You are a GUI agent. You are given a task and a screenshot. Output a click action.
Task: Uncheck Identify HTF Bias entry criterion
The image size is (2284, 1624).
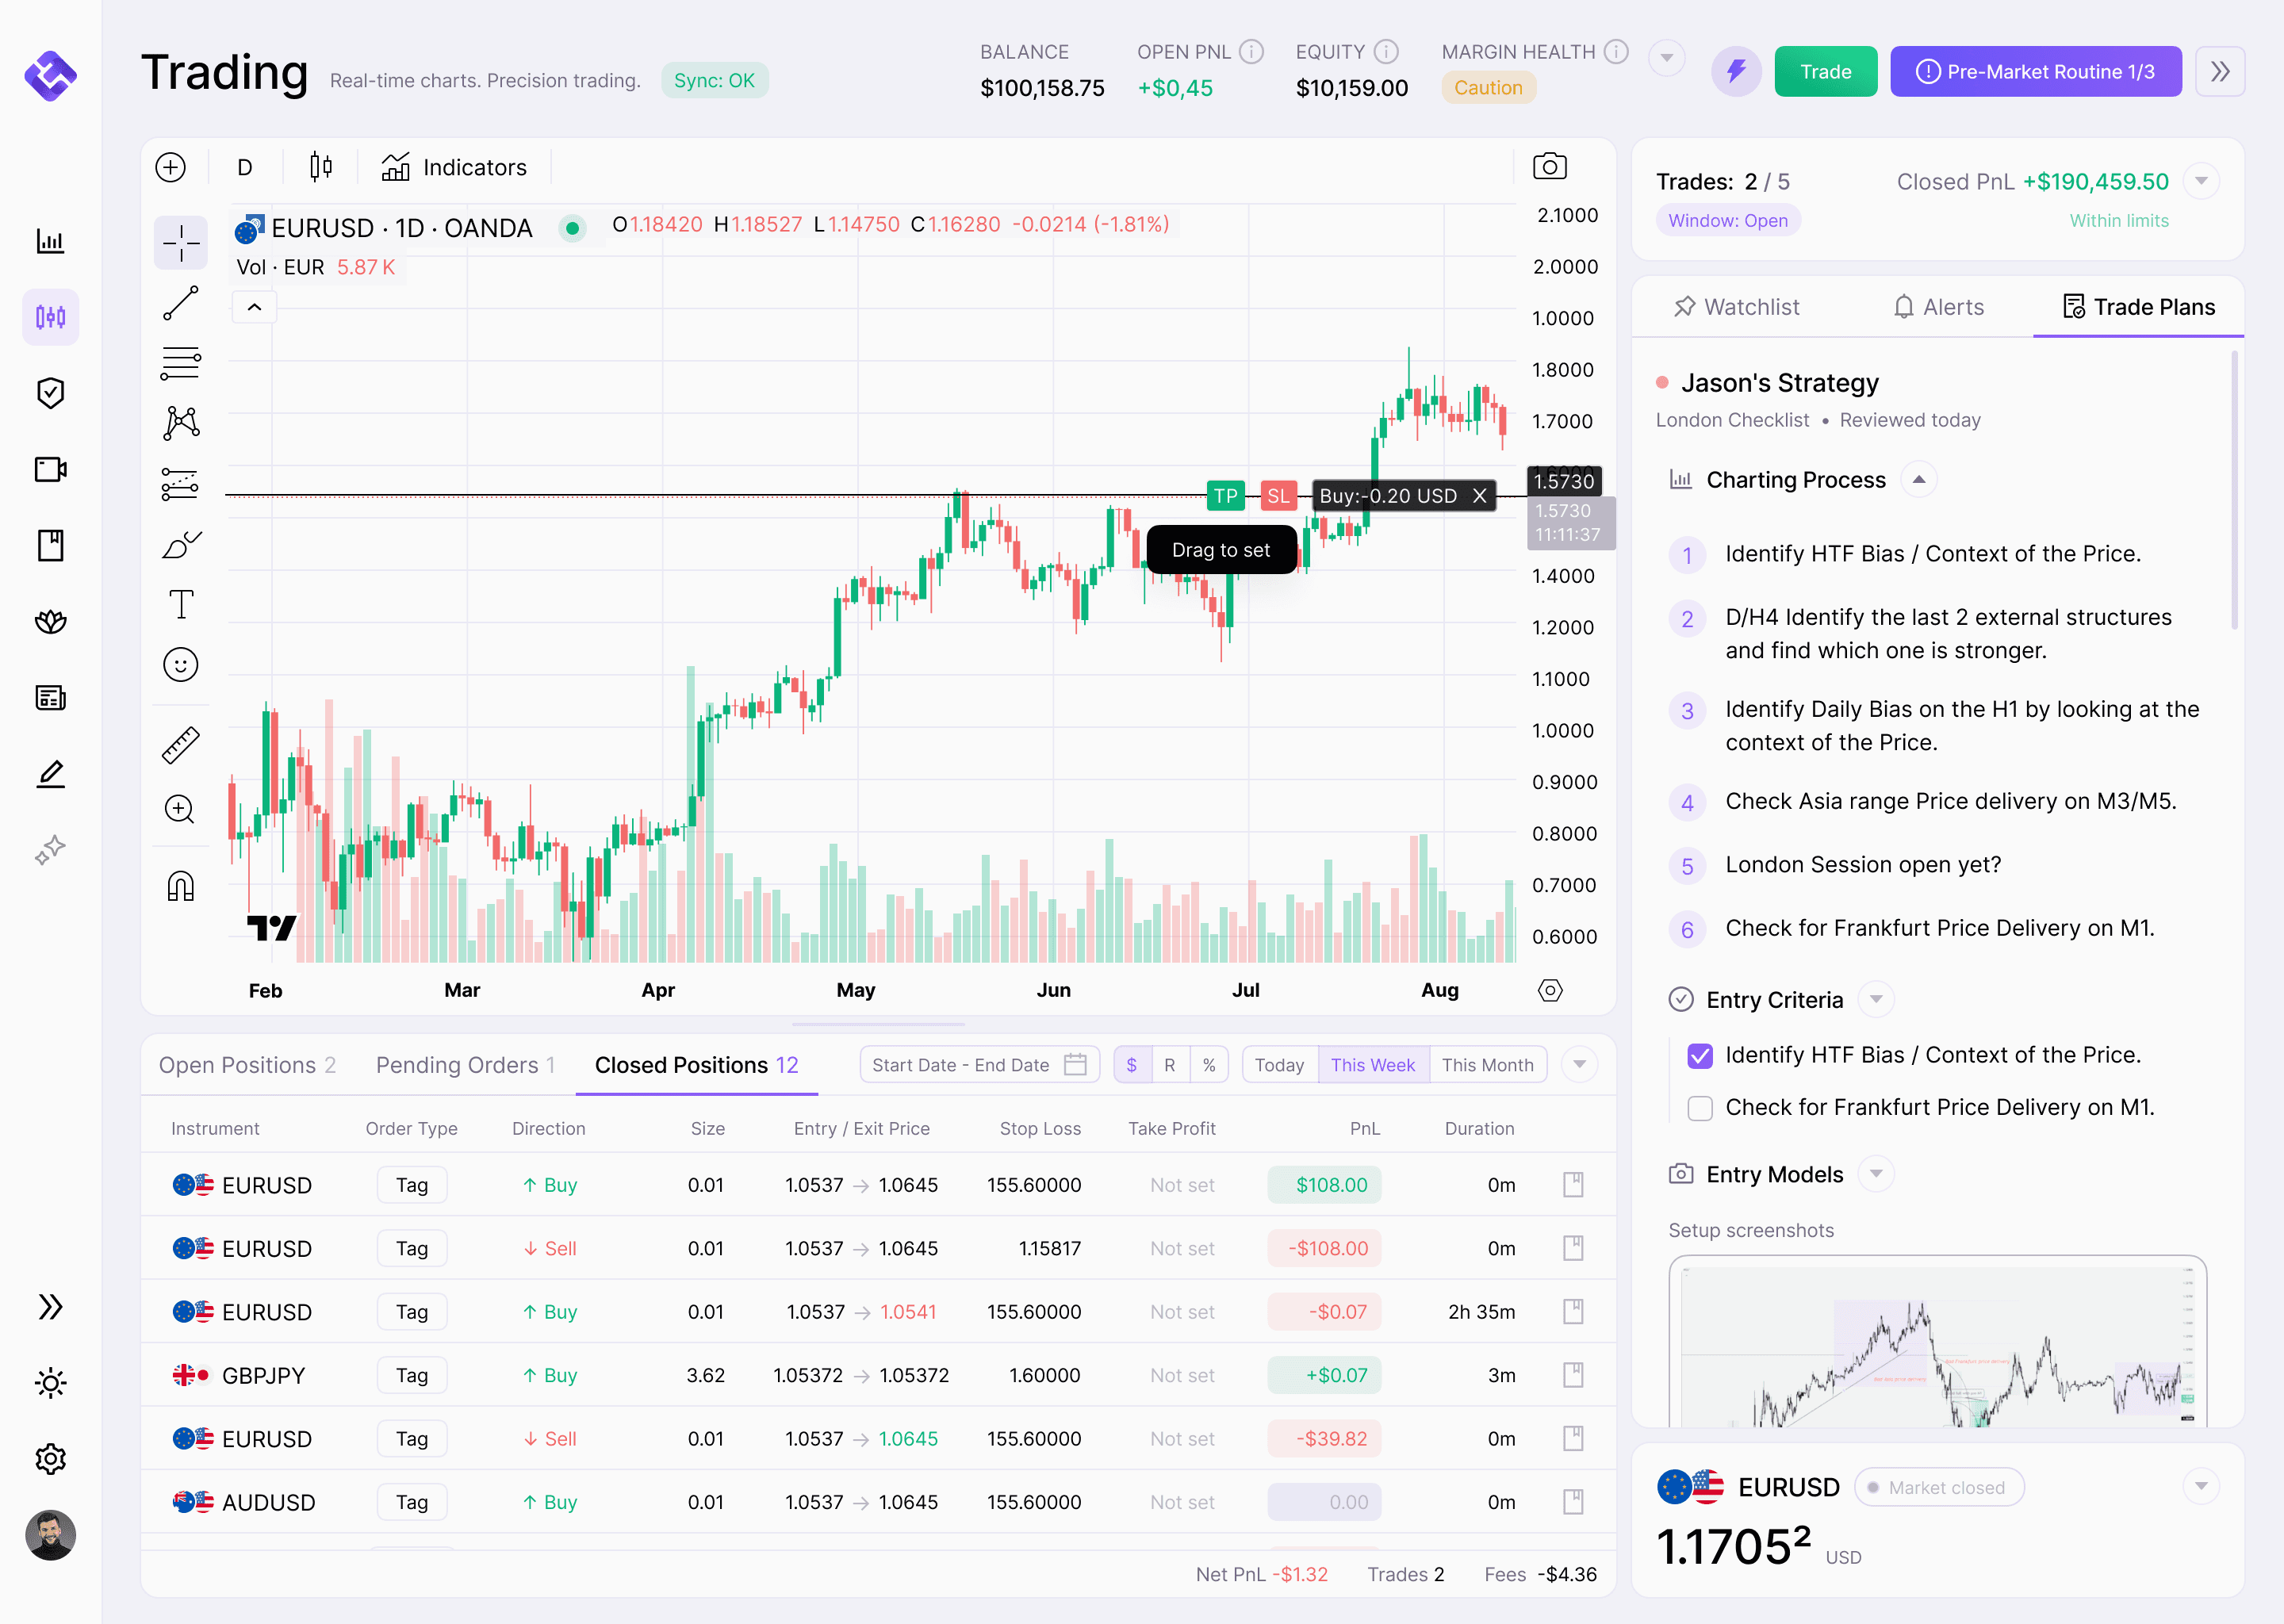[1699, 1055]
